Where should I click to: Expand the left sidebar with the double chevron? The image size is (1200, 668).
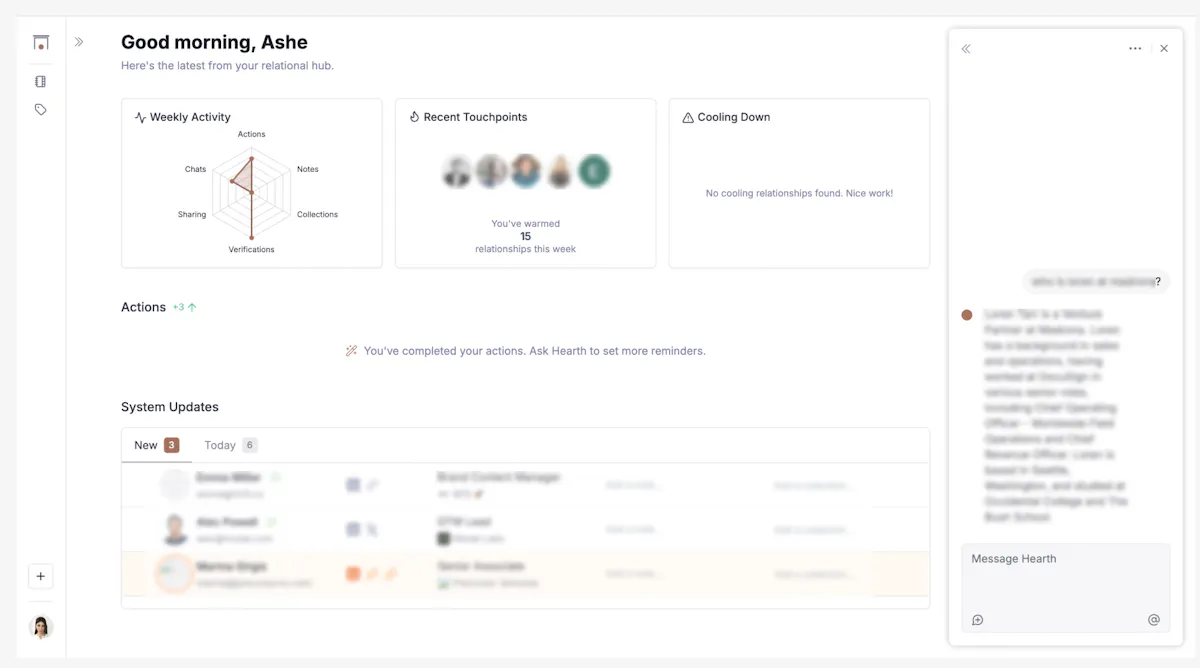click(79, 42)
